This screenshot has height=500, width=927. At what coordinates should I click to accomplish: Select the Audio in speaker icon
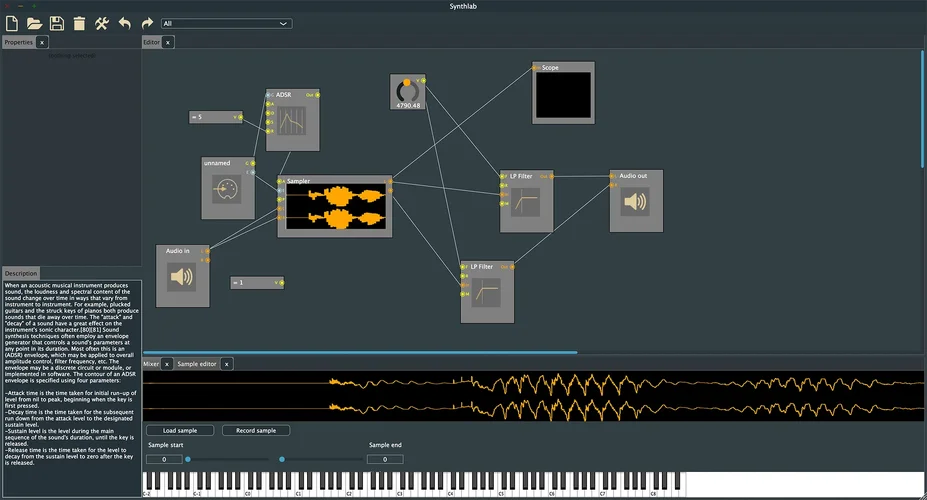181,277
